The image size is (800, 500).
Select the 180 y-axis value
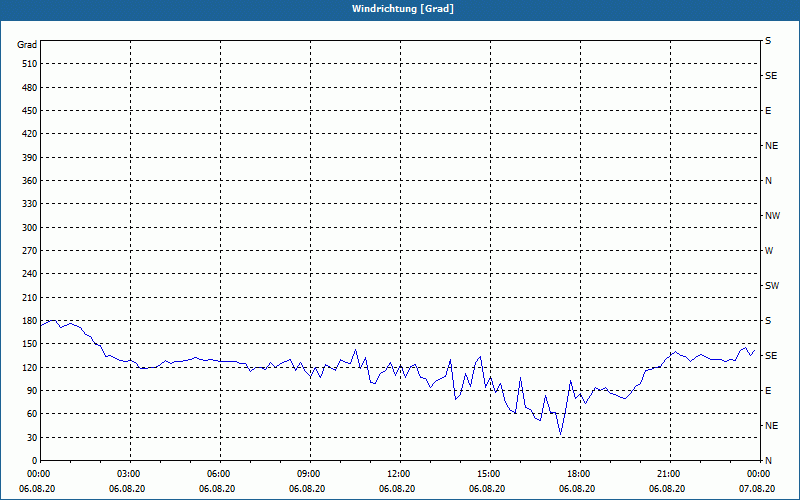point(30,321)
